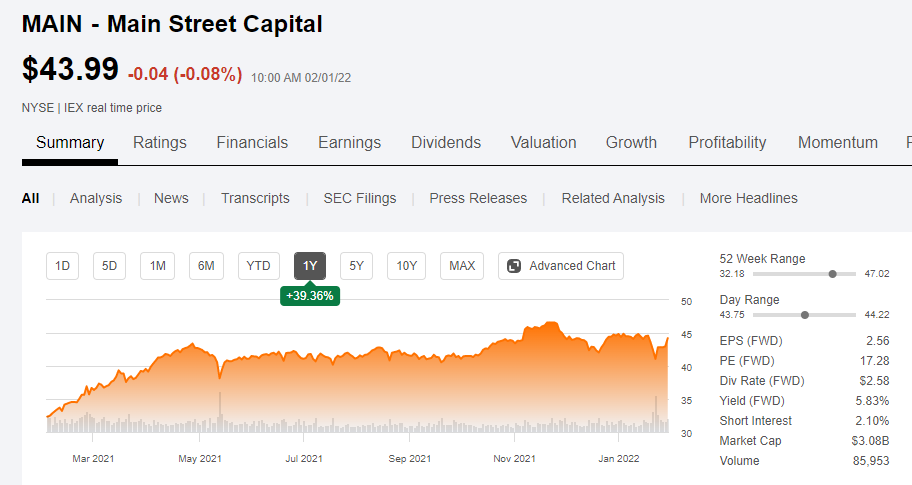
Task: Click the May 2021 chart axis label
Action: [x=200, y=459]
